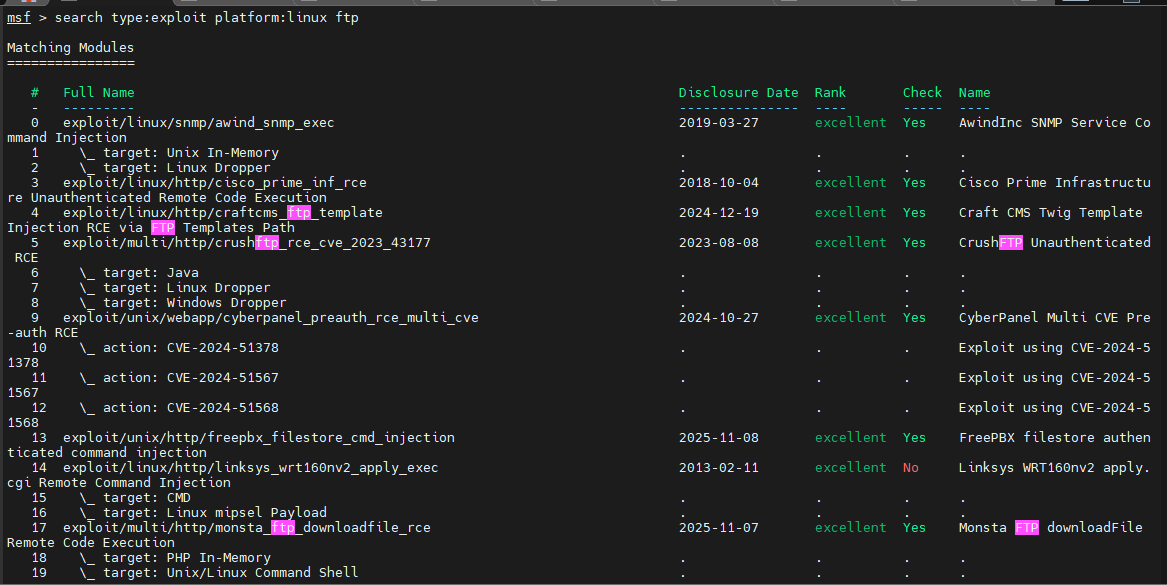Screen dimensions: 1167x585
Task: Select the "Check" column header
Action: coord(922,93)
